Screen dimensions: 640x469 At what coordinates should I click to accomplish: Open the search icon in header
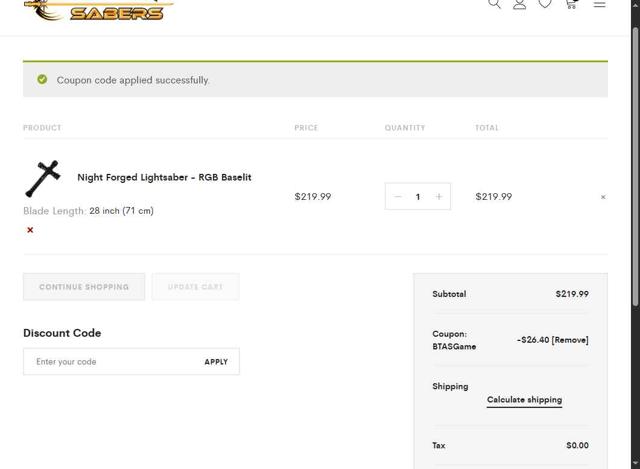[494, 4]
